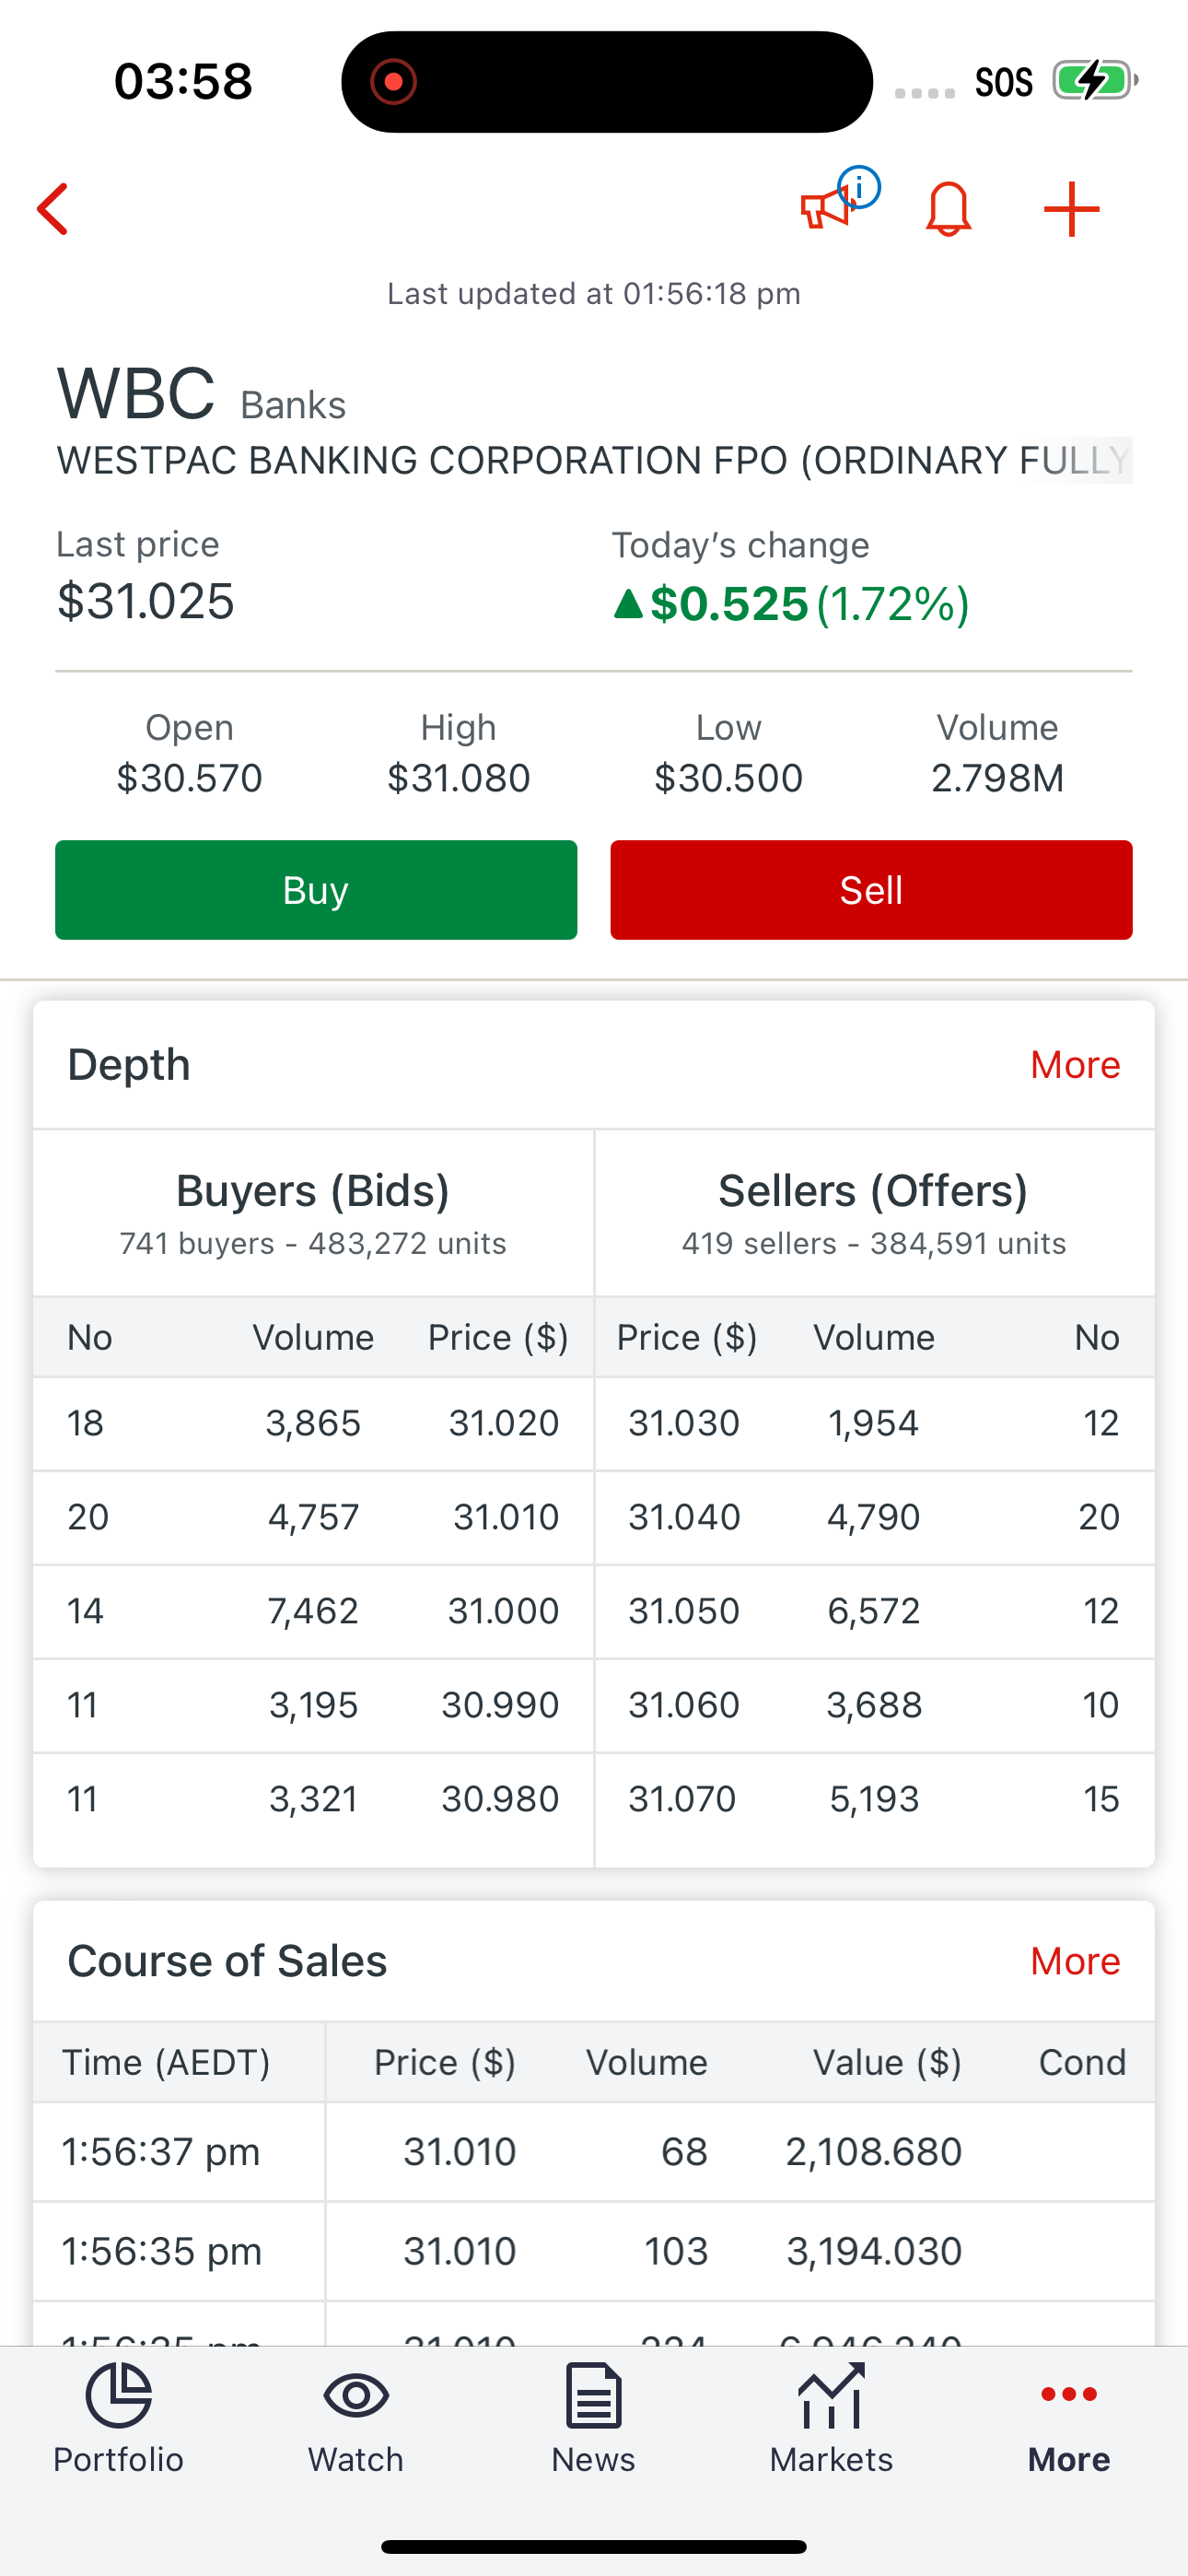Tap Low value $30.500
This screenshot has height=2576, width=1188.
click(x=728, y=778)
